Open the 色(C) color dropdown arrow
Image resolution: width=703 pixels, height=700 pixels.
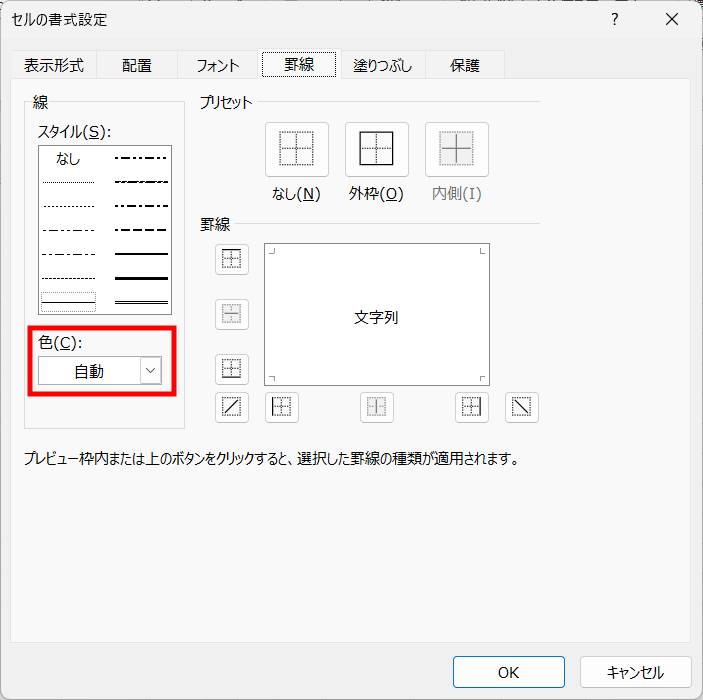click(151, 370)
